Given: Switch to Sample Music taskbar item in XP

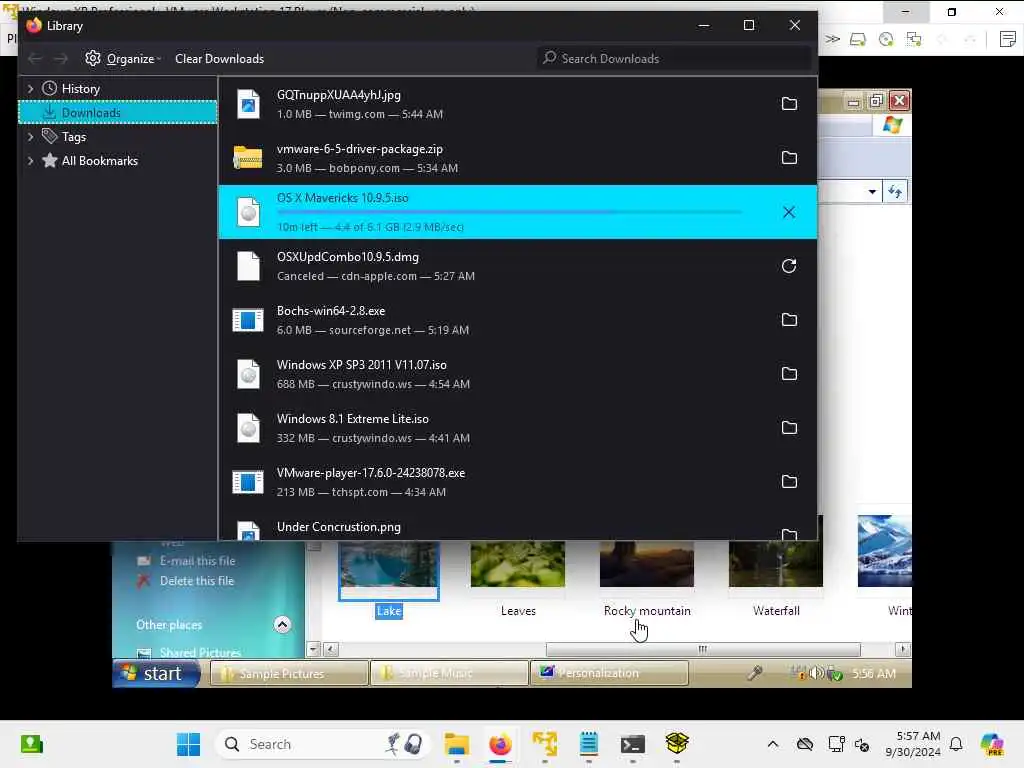Looking at the screenshot, I should click(x=449, y=673).
